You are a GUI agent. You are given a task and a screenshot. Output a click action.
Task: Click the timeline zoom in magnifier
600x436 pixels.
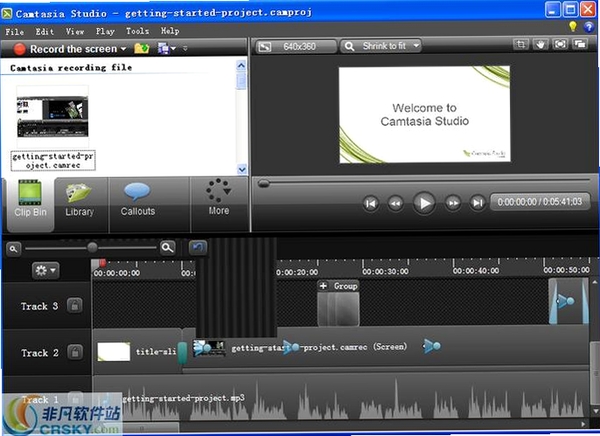click(168, 248)
